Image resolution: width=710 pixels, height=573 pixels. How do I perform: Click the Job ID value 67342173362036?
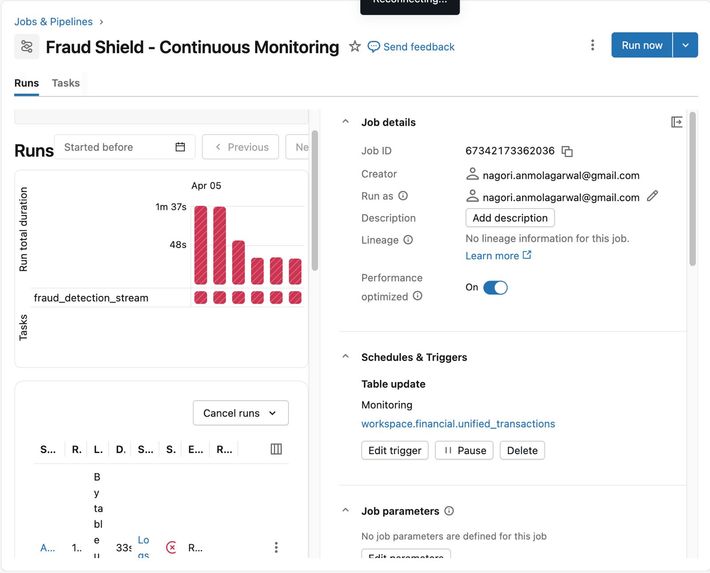(510, 151)
